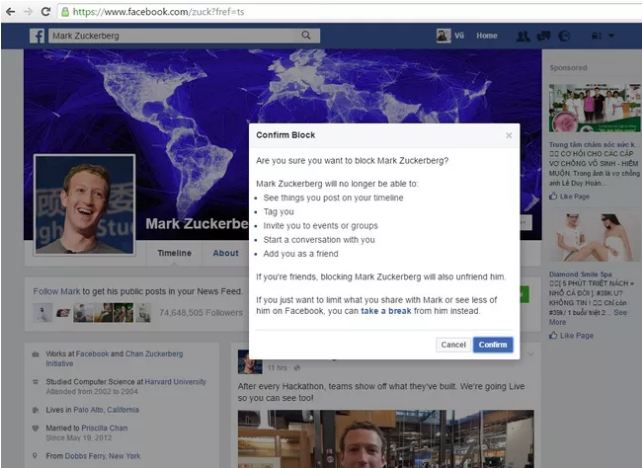Click the browser forward arrow
The height and width of the screenshot is (468, 642).
[x=28, y=11]
